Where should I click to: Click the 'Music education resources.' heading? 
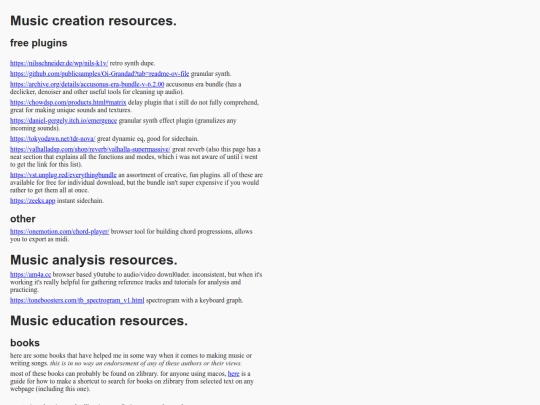coord(99,321)
